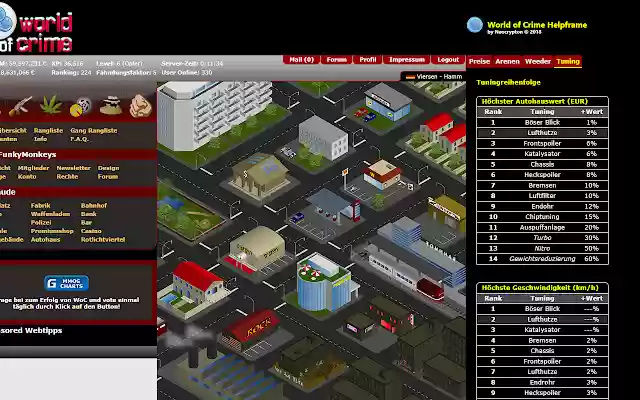Select the red ROCK bar building
640x400 pixels.
252,329
